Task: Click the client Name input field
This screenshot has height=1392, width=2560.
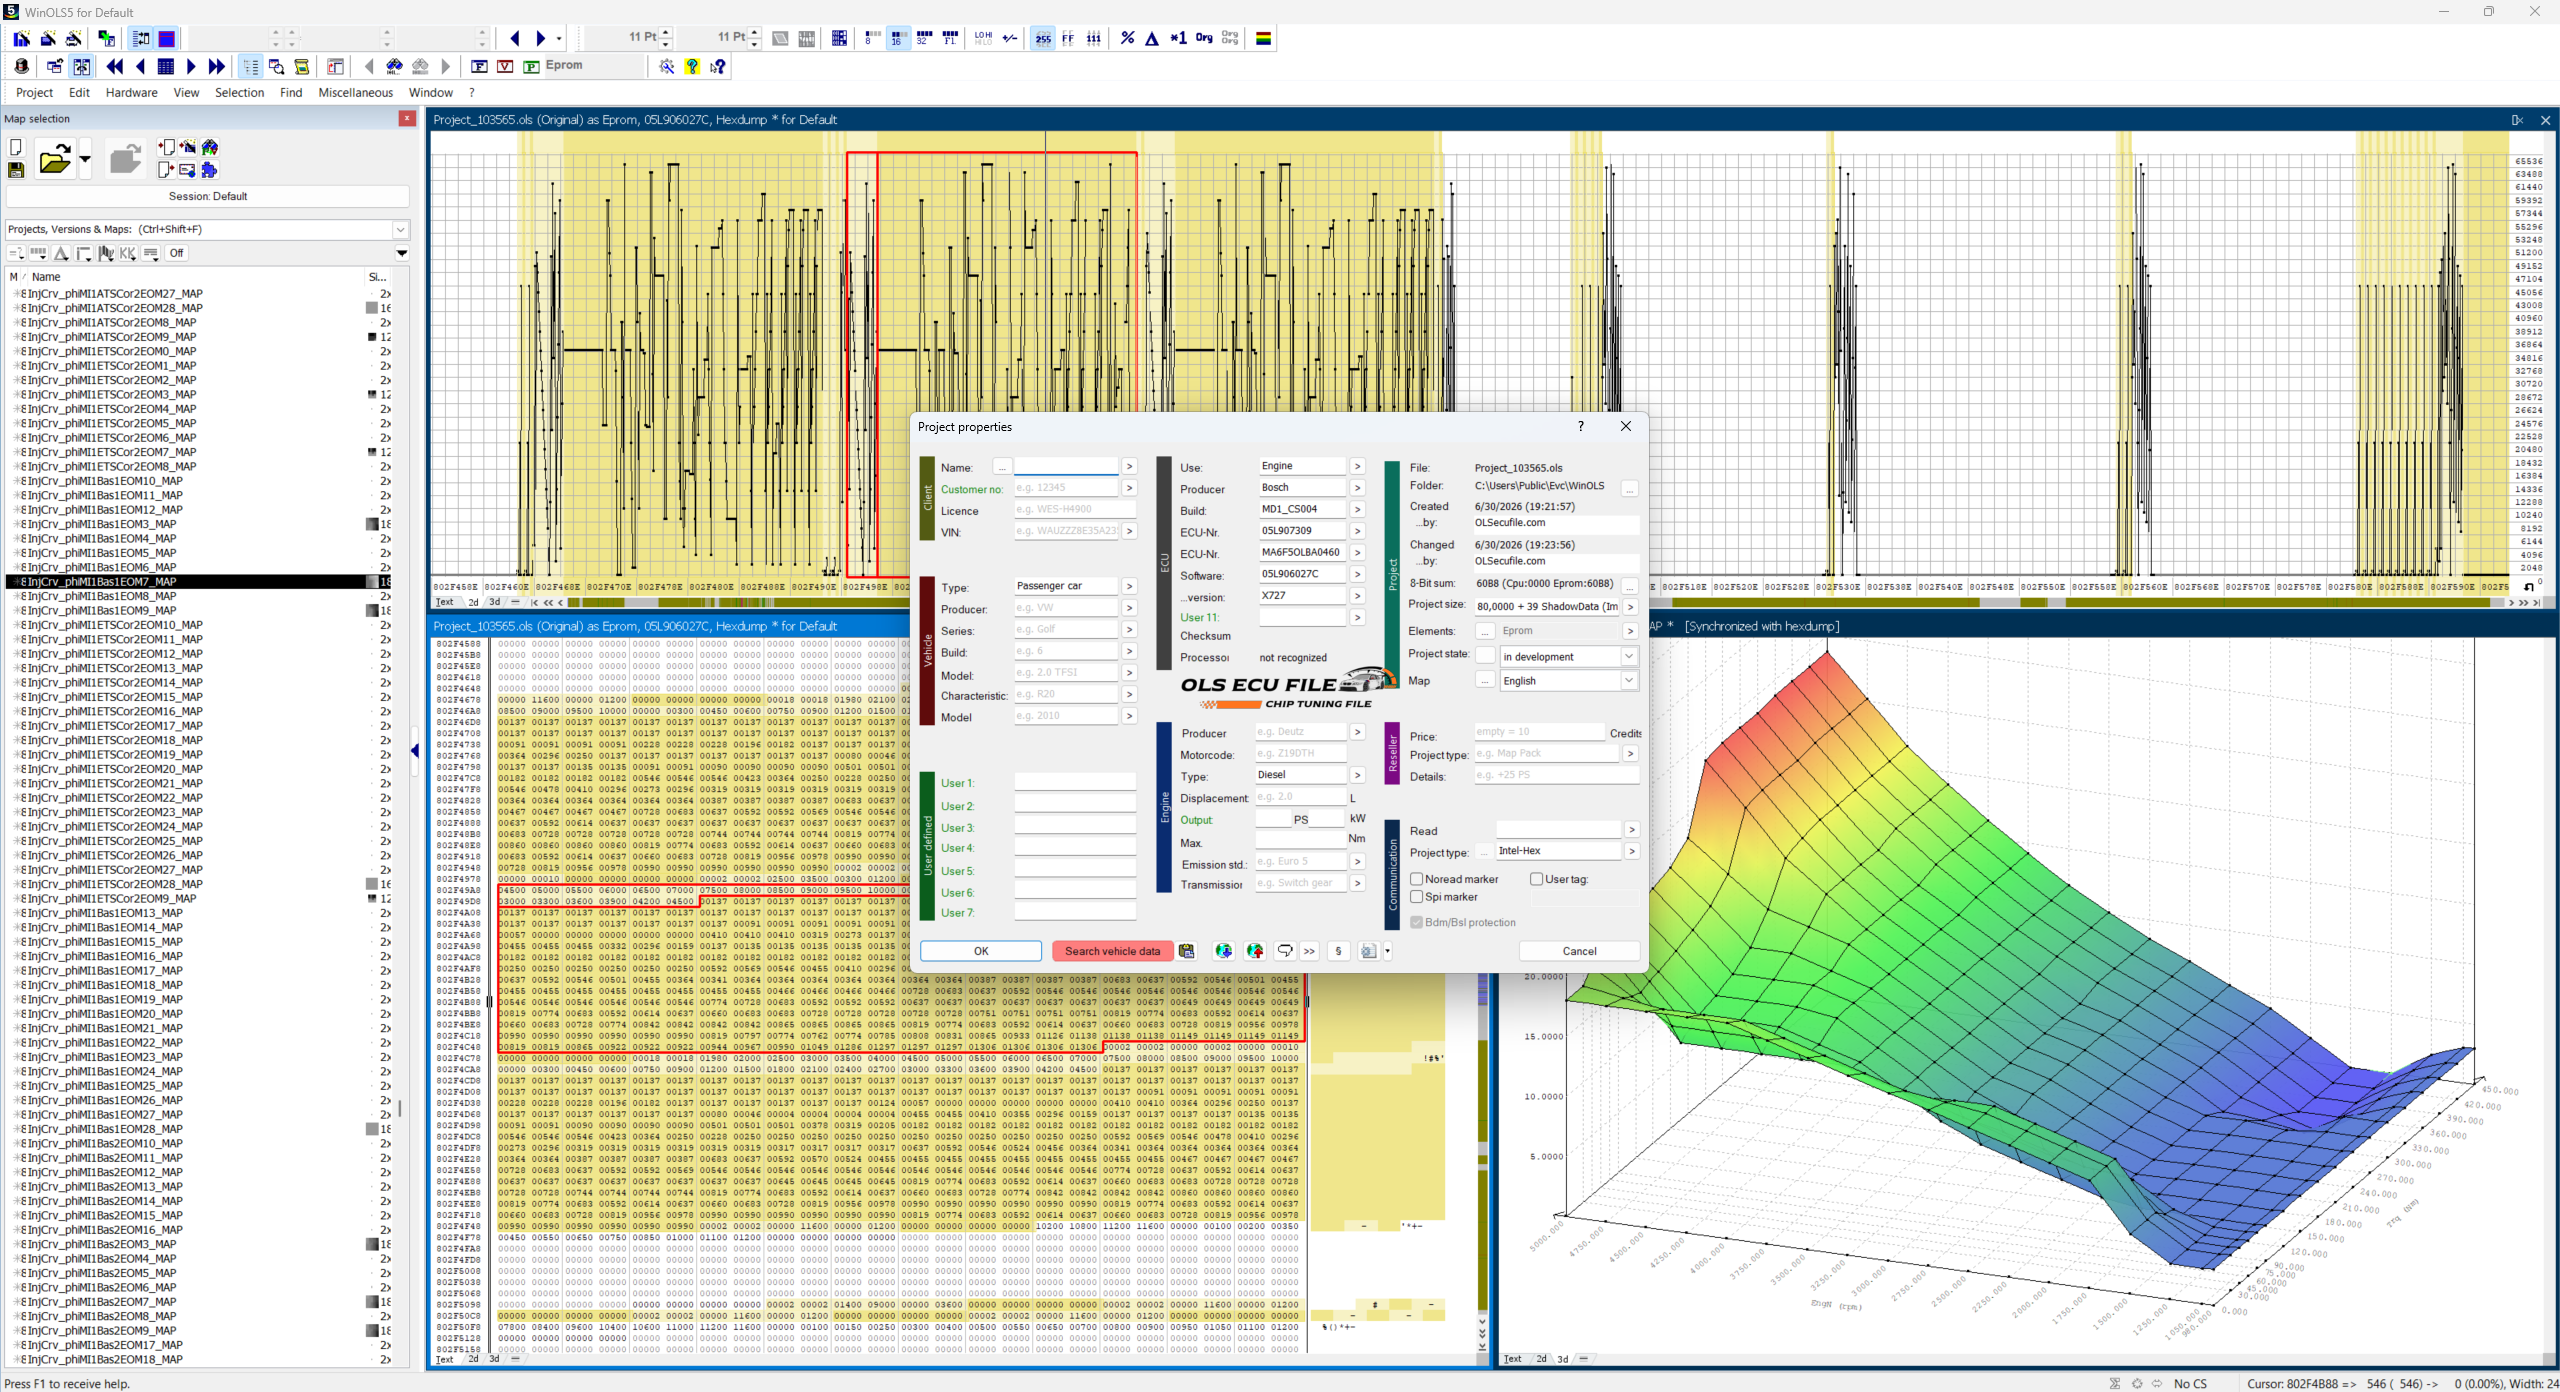Action: point(1066,467)
